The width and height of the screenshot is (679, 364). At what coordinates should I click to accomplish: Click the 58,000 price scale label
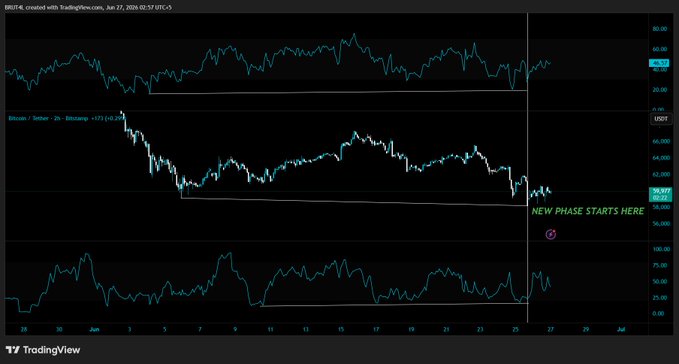click(x=661, y=207)
